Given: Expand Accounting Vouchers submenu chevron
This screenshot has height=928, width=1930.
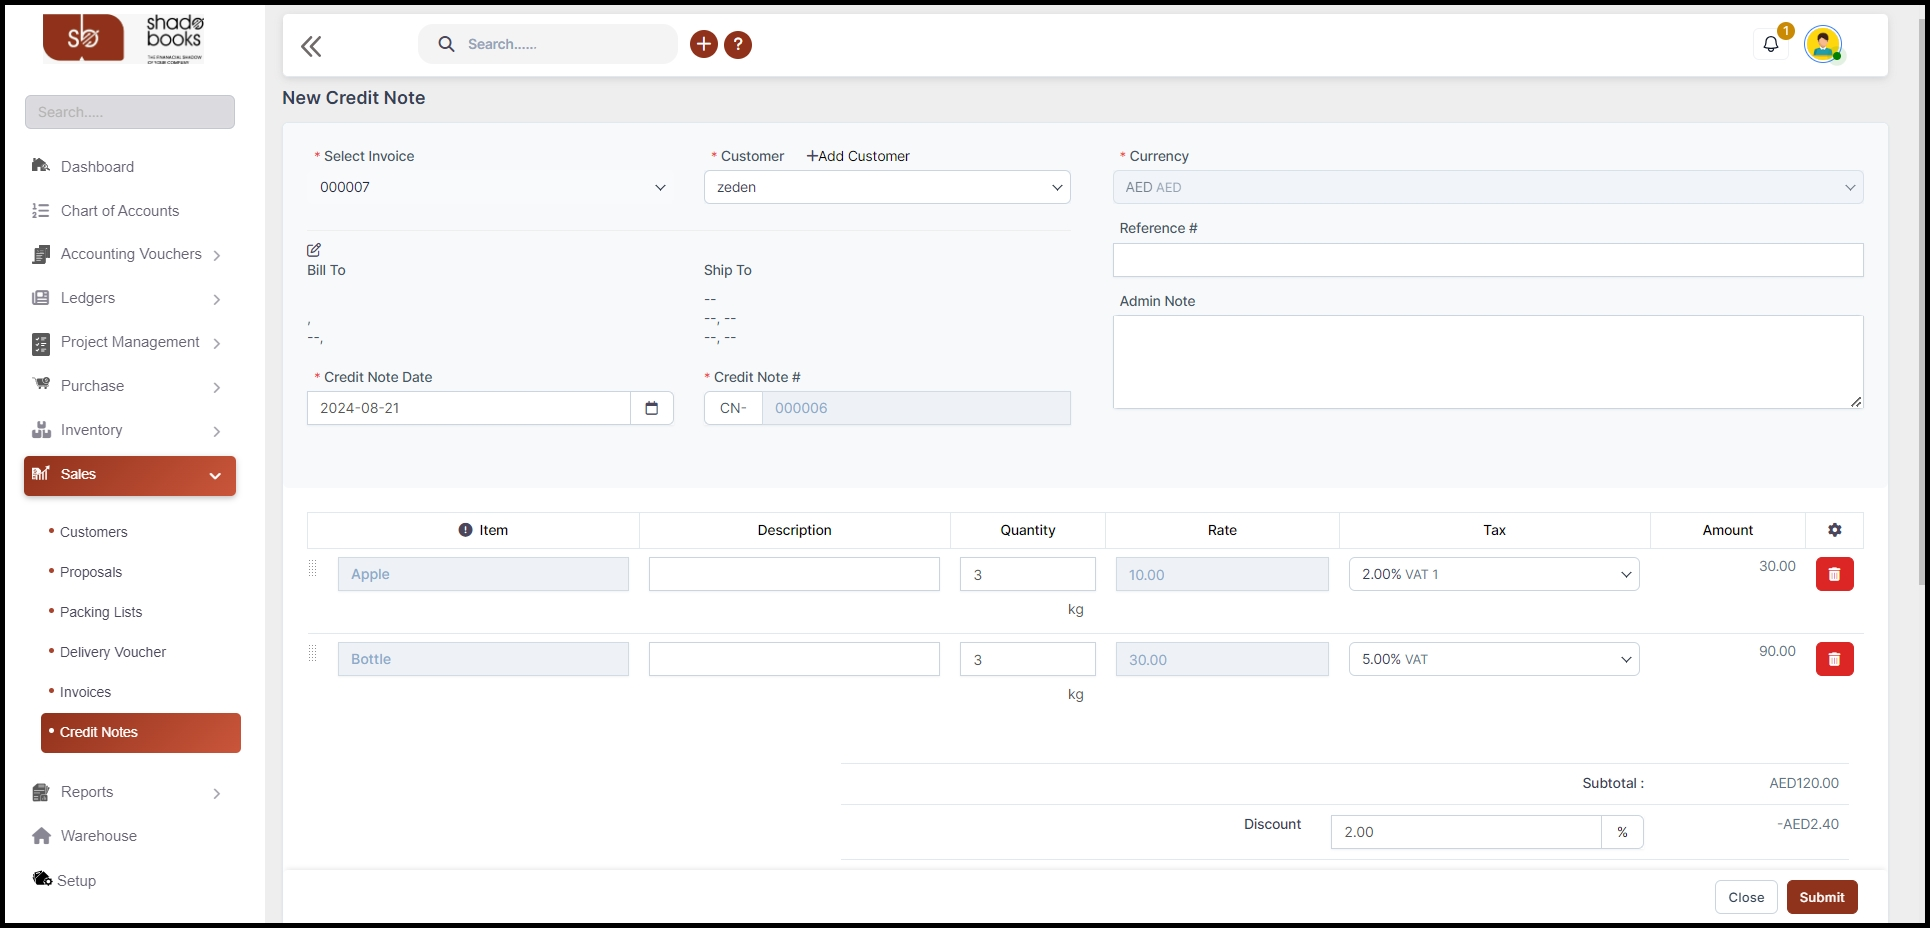Looking at the screenshot, I should click(x=217, y=255).
